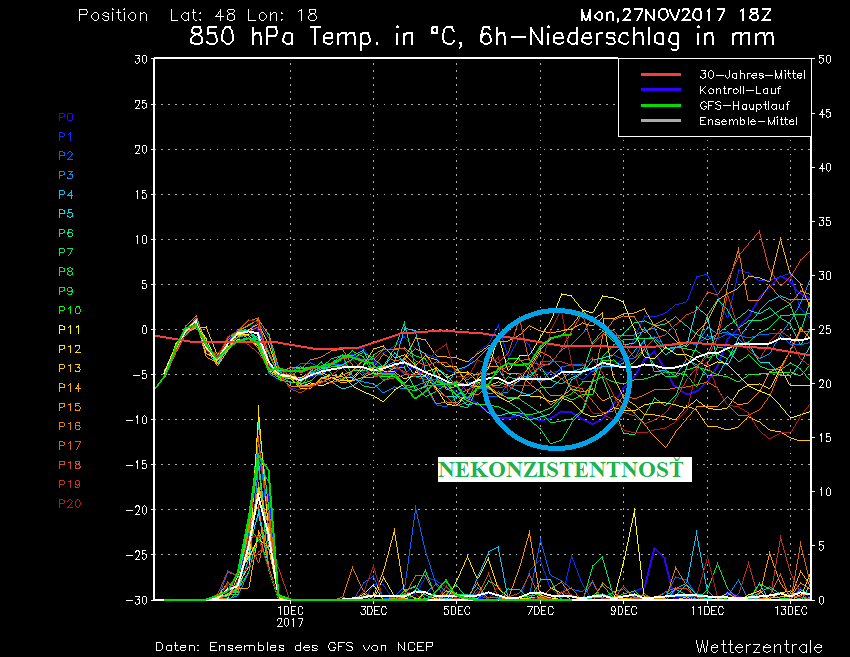Image resolution: width=850 pixels, height=657 pixels.
Task: Select the P14 ensemble member label
Action: click(69, 387)
